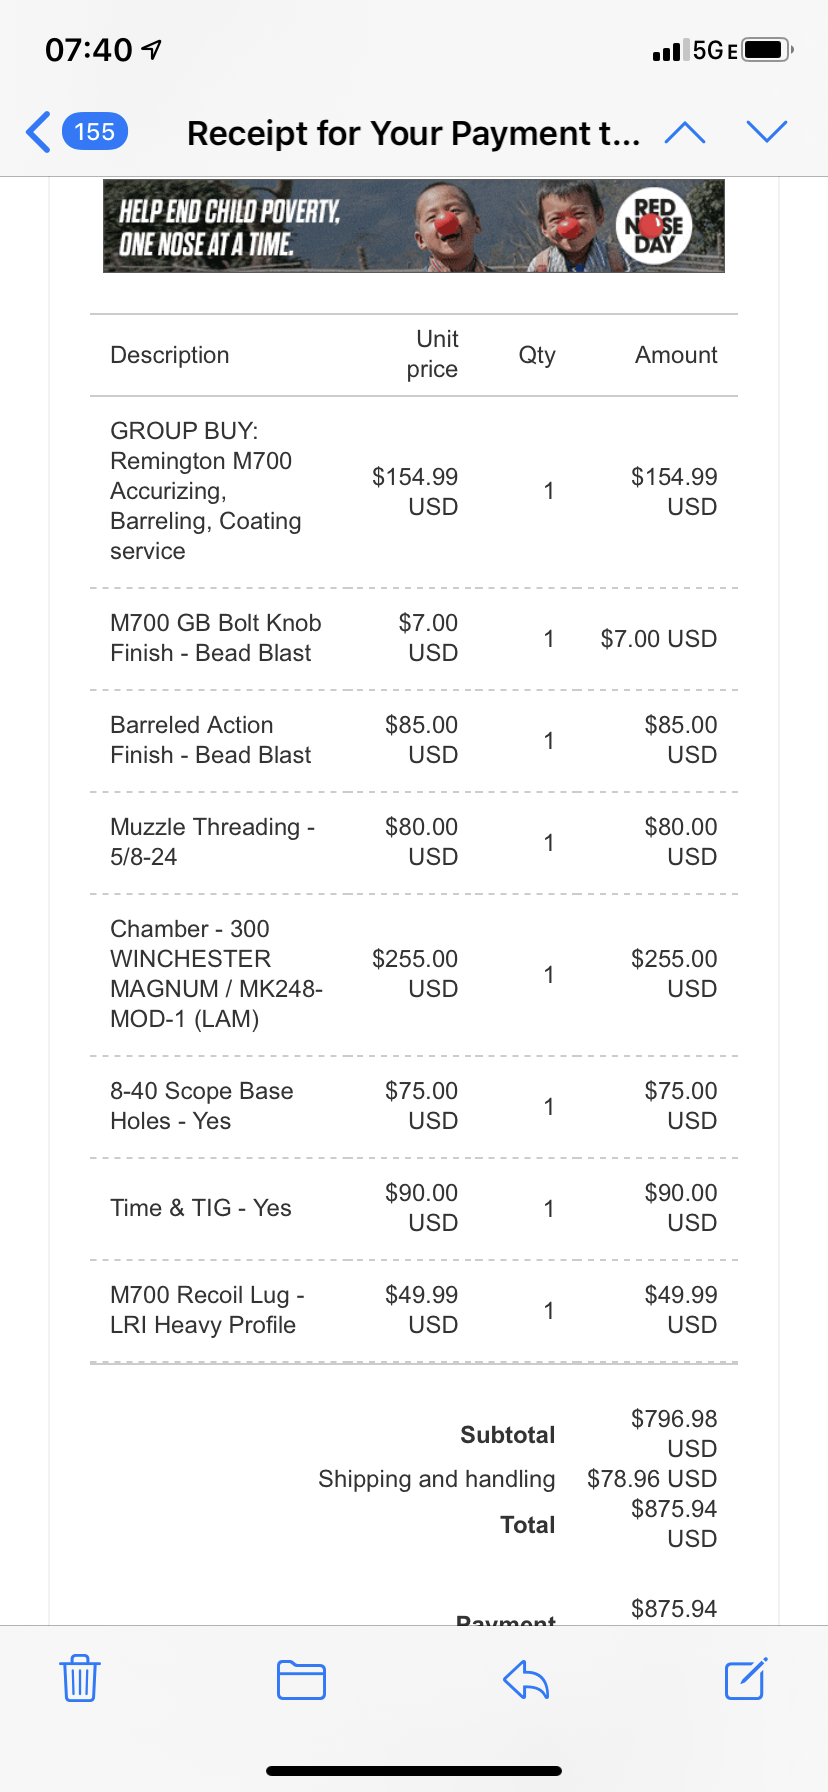828x1792 pixels.
Task: Go to next message with down chevron
Action: 767,132
